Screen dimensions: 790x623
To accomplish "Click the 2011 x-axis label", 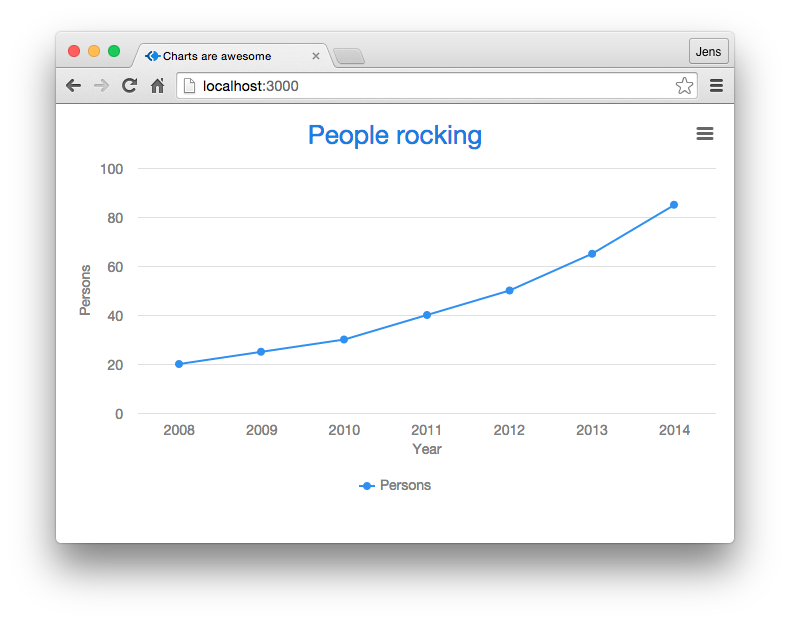I will [426, 430].
